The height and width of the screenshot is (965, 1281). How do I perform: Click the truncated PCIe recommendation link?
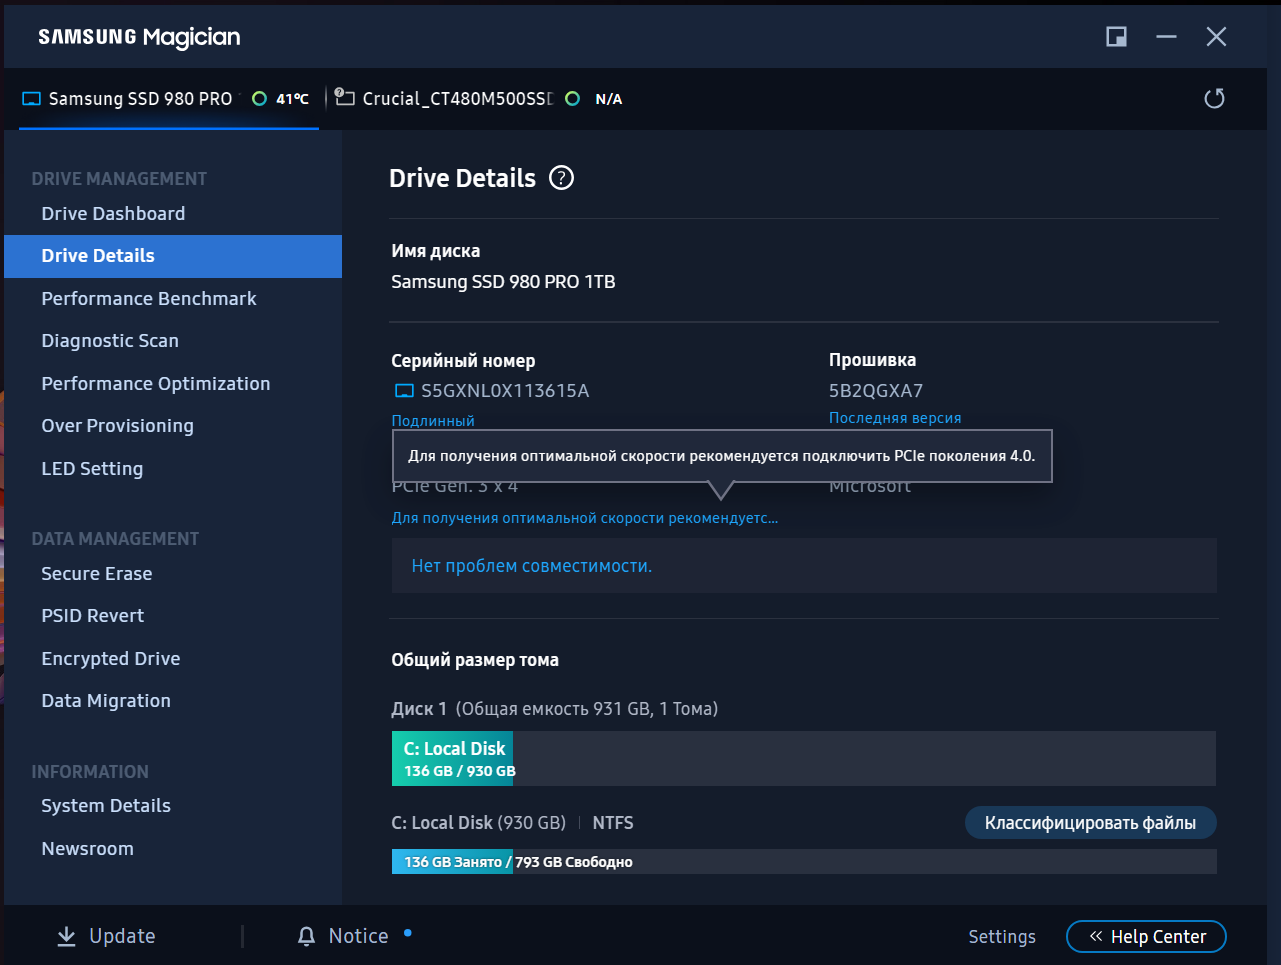(x=585, y=518)
